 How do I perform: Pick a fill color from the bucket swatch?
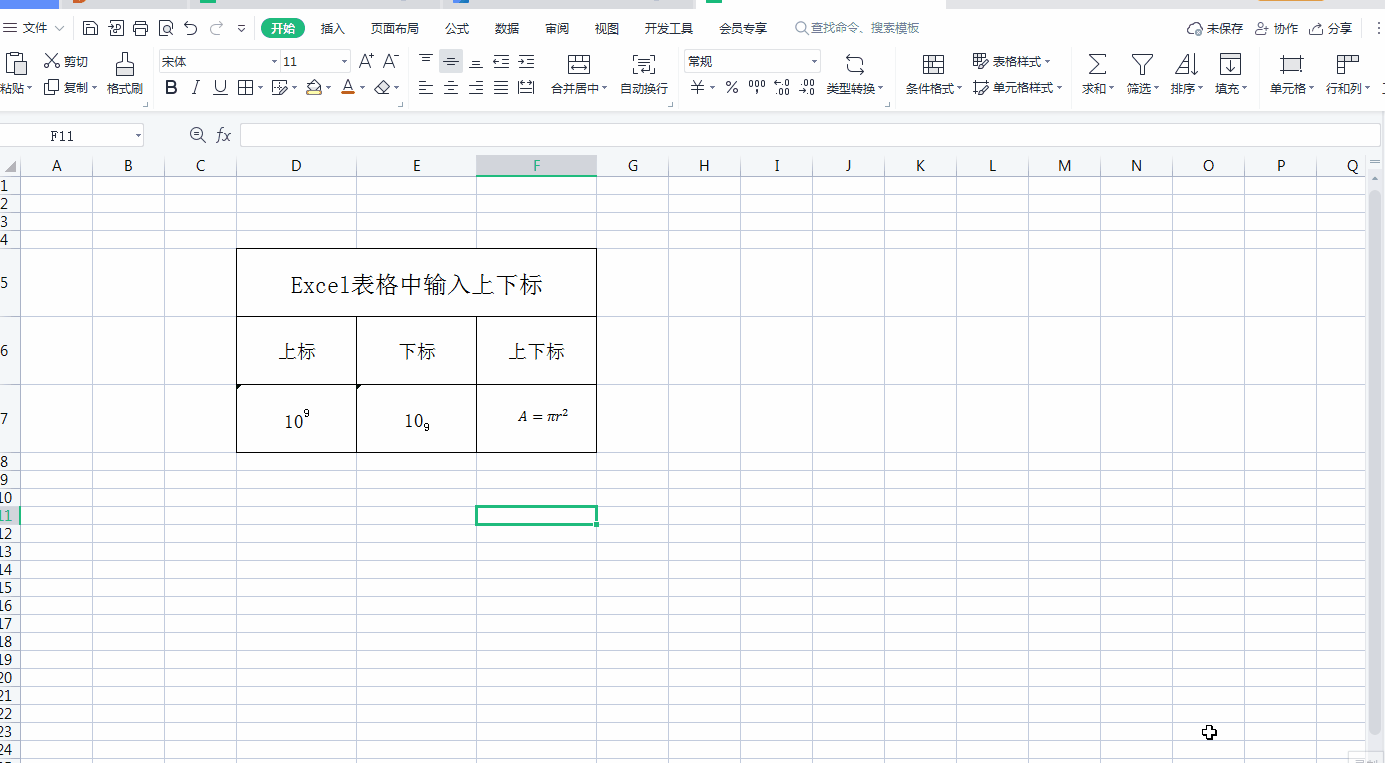[315, 87]
